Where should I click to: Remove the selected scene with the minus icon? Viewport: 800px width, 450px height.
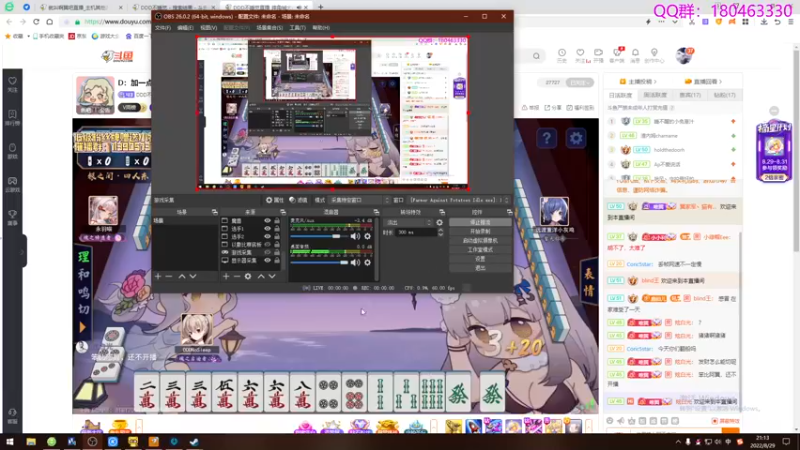pos(169,276)
